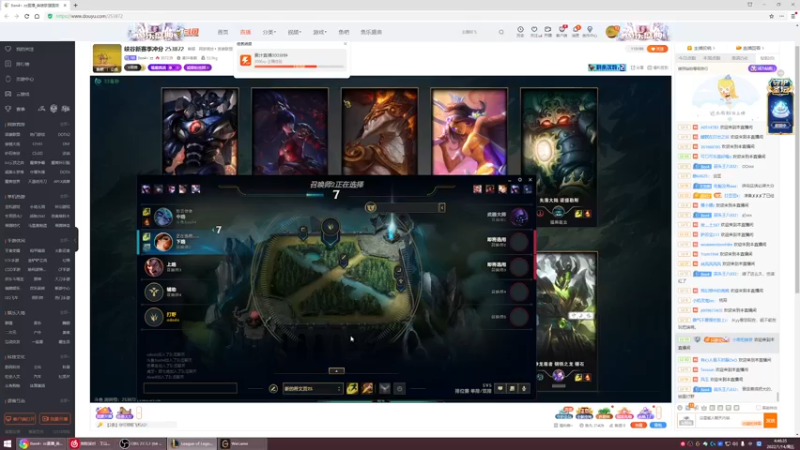Open League of Legends taskbar item
Viewport: 800px width, 450px height.
[192, 443]
